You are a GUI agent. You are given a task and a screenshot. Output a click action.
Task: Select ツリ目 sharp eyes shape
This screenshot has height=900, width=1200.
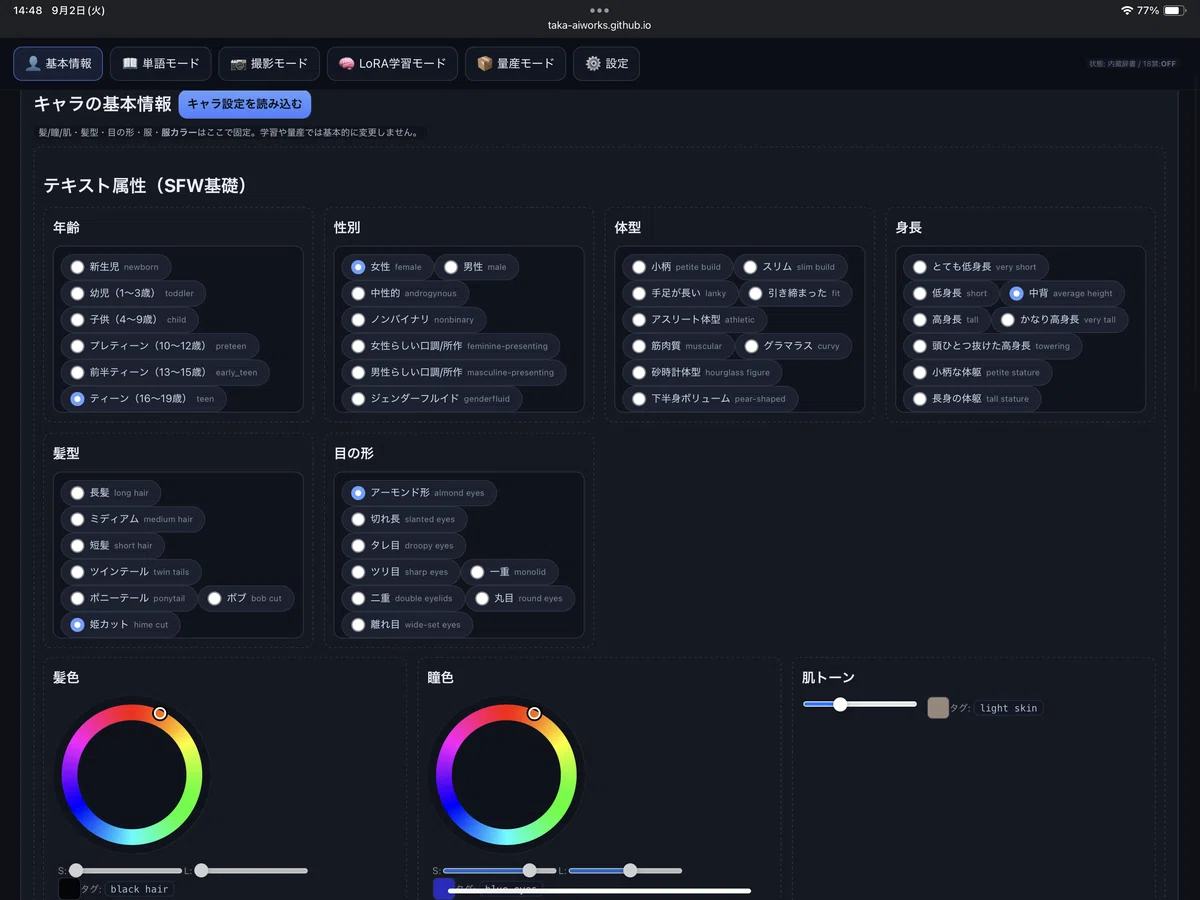tap(401, 572)
